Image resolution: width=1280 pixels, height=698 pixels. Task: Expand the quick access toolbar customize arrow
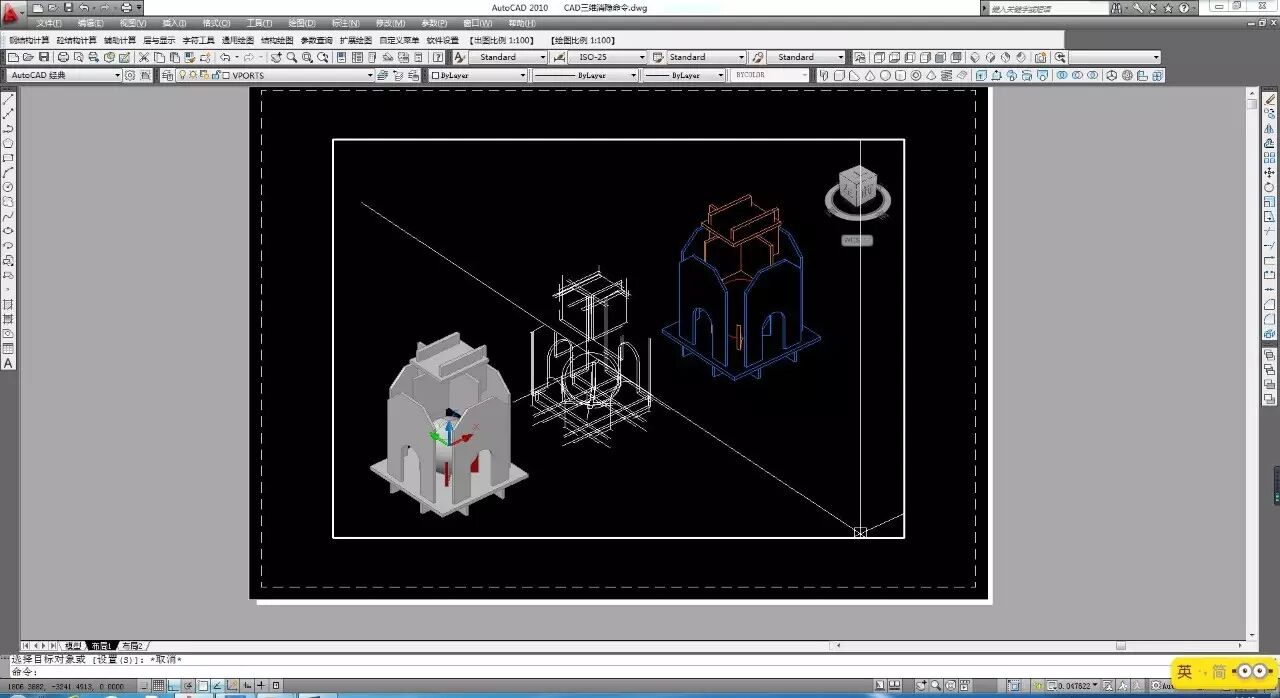[x=139, y=8]
